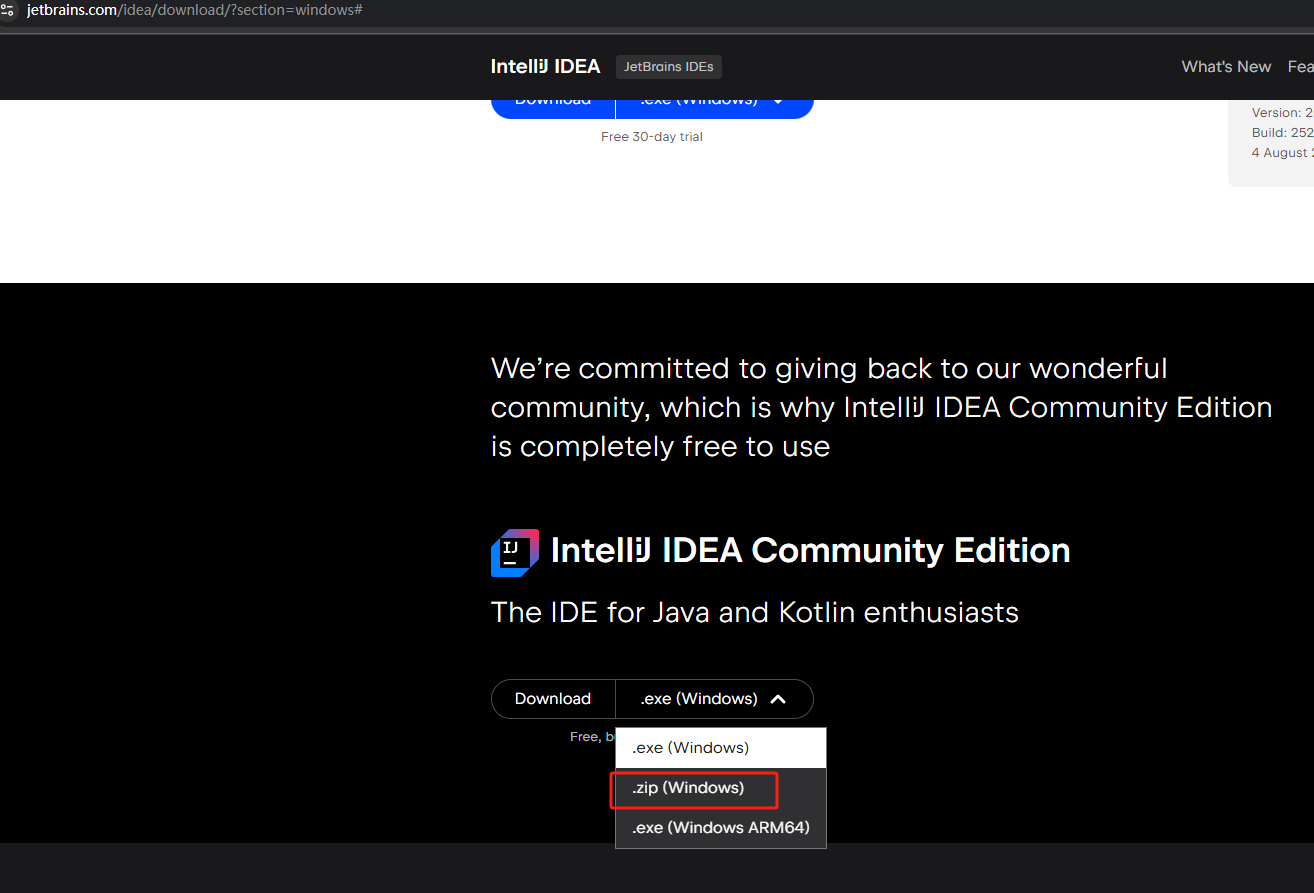The image size is (1314, 893).
Task: Go to What's New in the header
Action: pos(1226,67)
